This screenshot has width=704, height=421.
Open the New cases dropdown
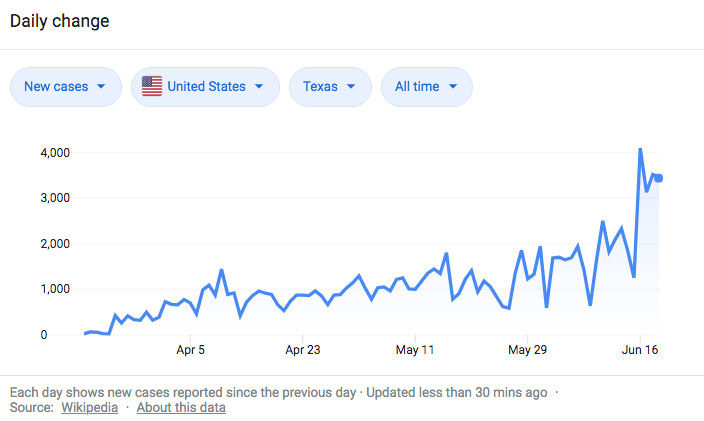[x=65, y=87]
